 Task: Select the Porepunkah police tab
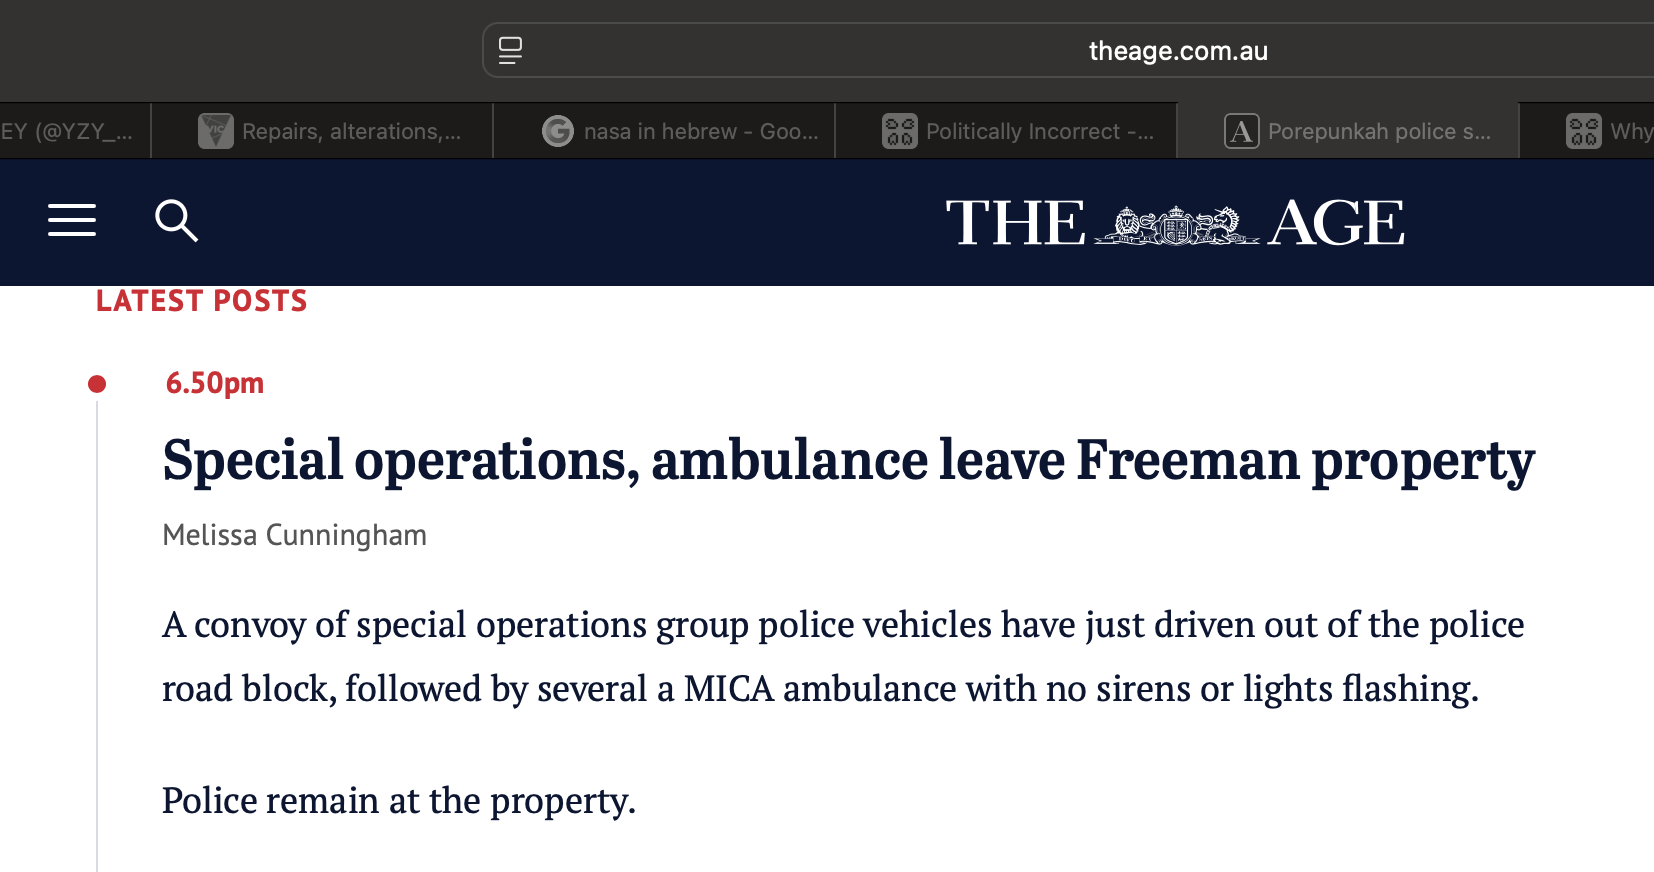pyautogui.click(x=1379, y=131)
